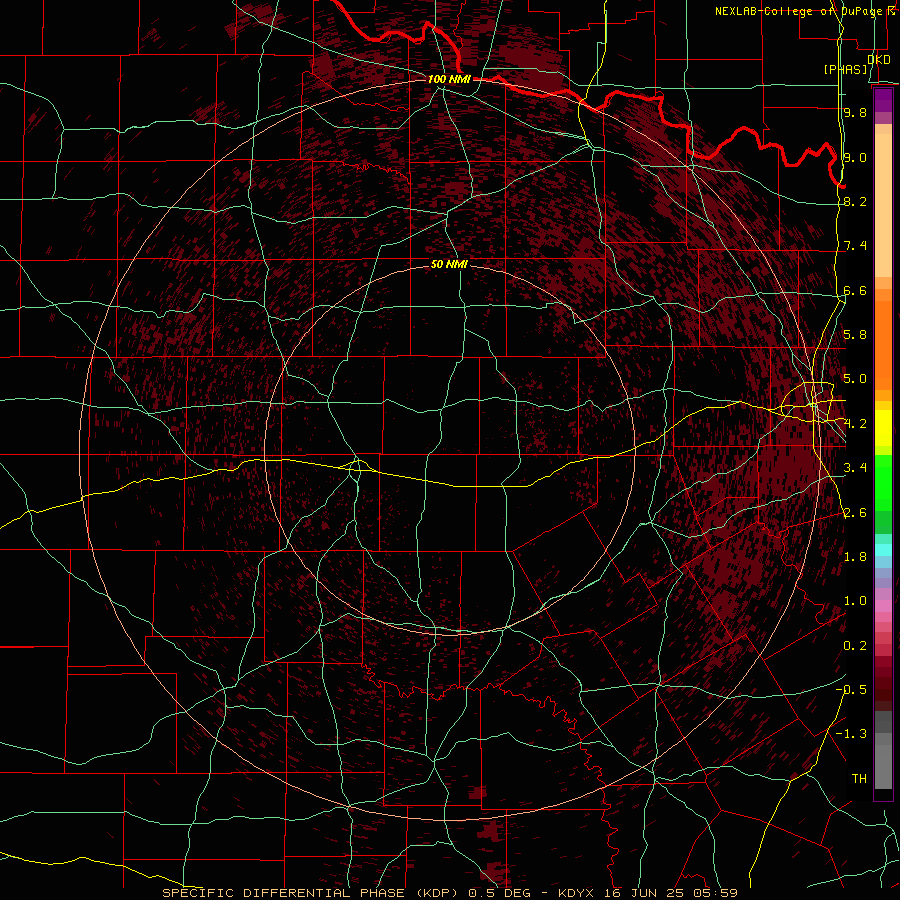
Task: Click the 0.2 scale value
Action: point(855,646)
